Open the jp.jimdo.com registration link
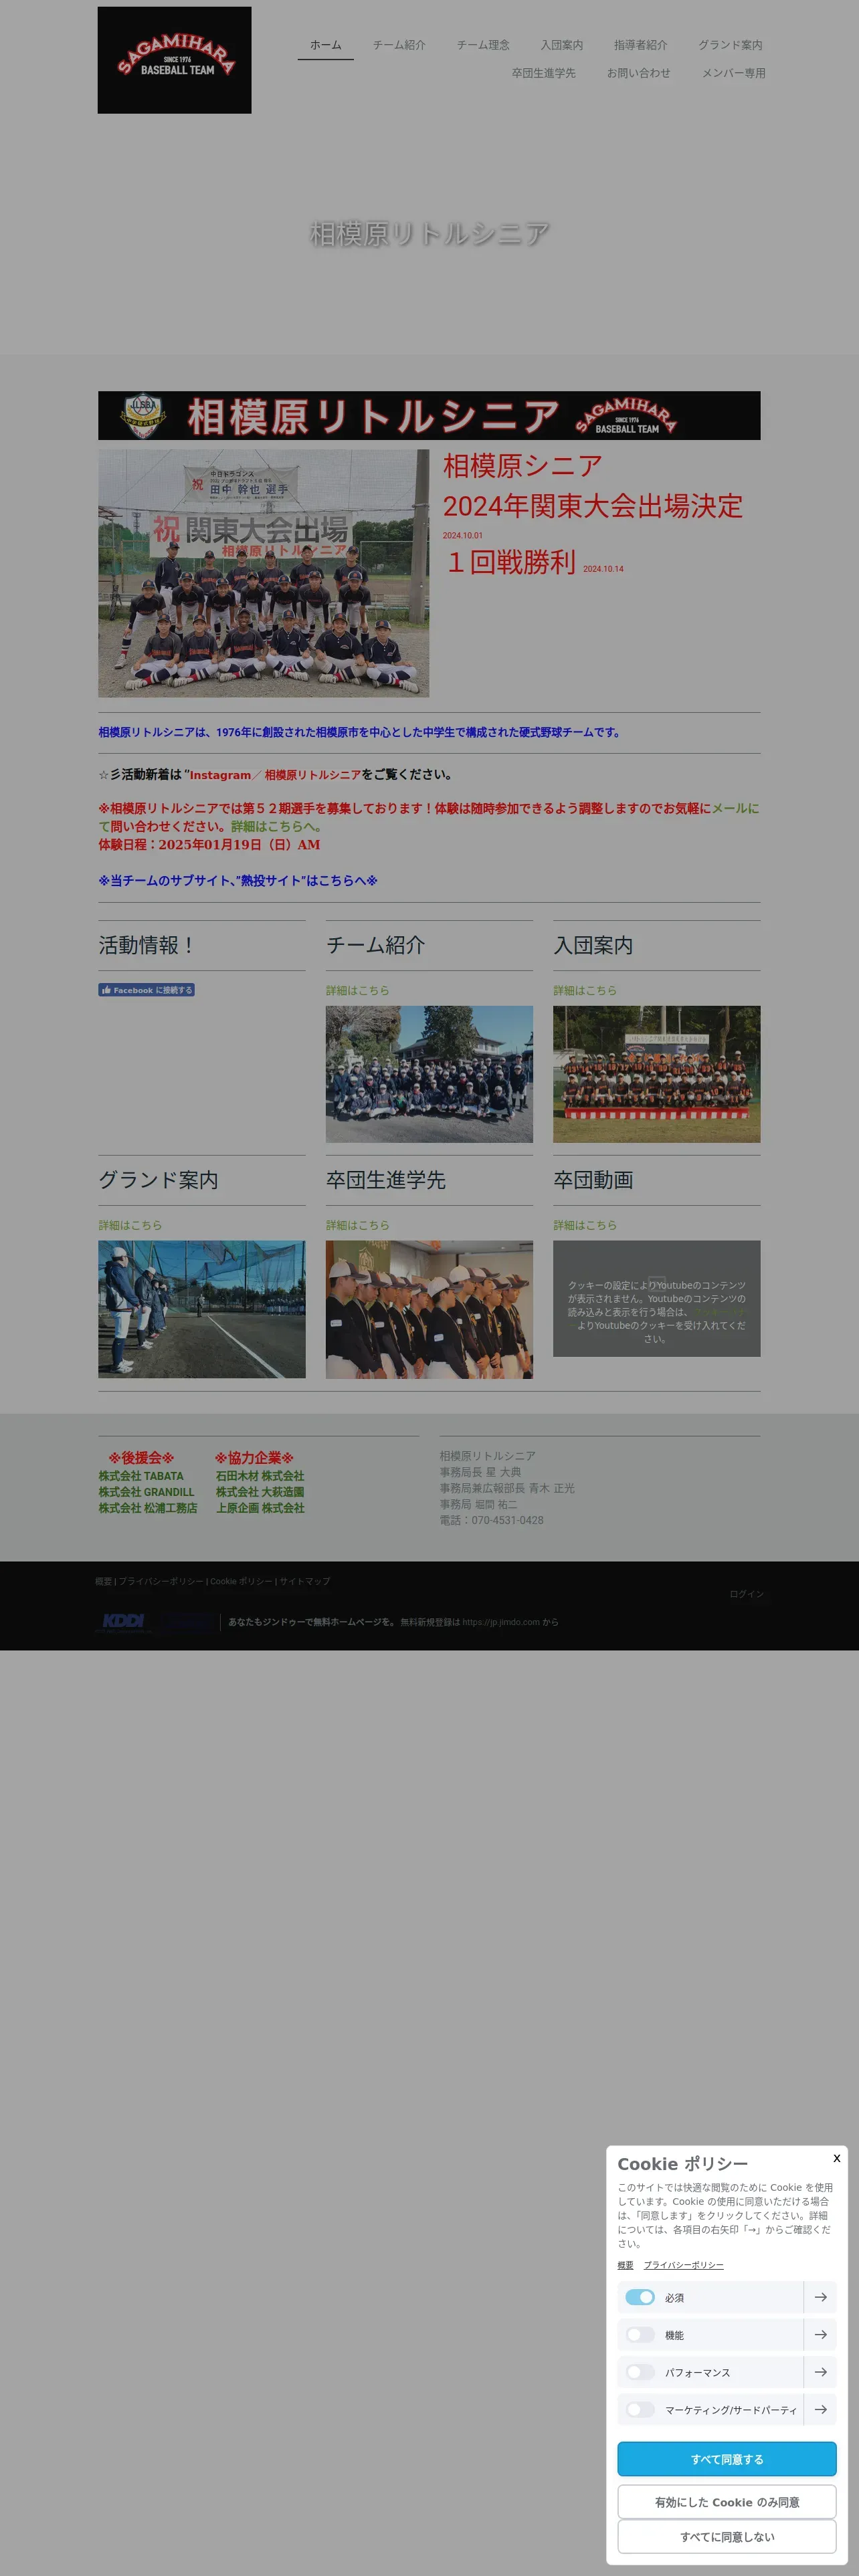Viewport: 859px width, 2576px height. [501, 1622]
